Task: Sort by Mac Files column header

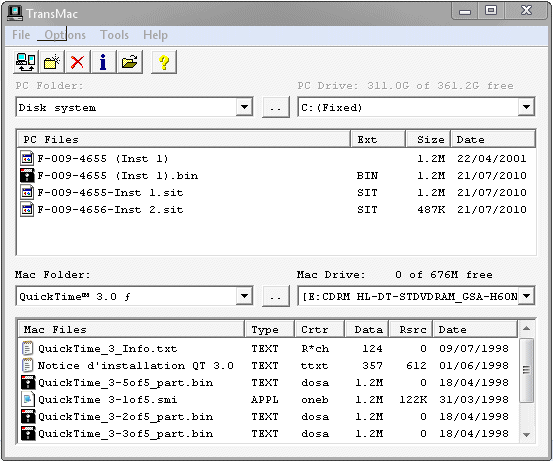Action: point(131,329)
